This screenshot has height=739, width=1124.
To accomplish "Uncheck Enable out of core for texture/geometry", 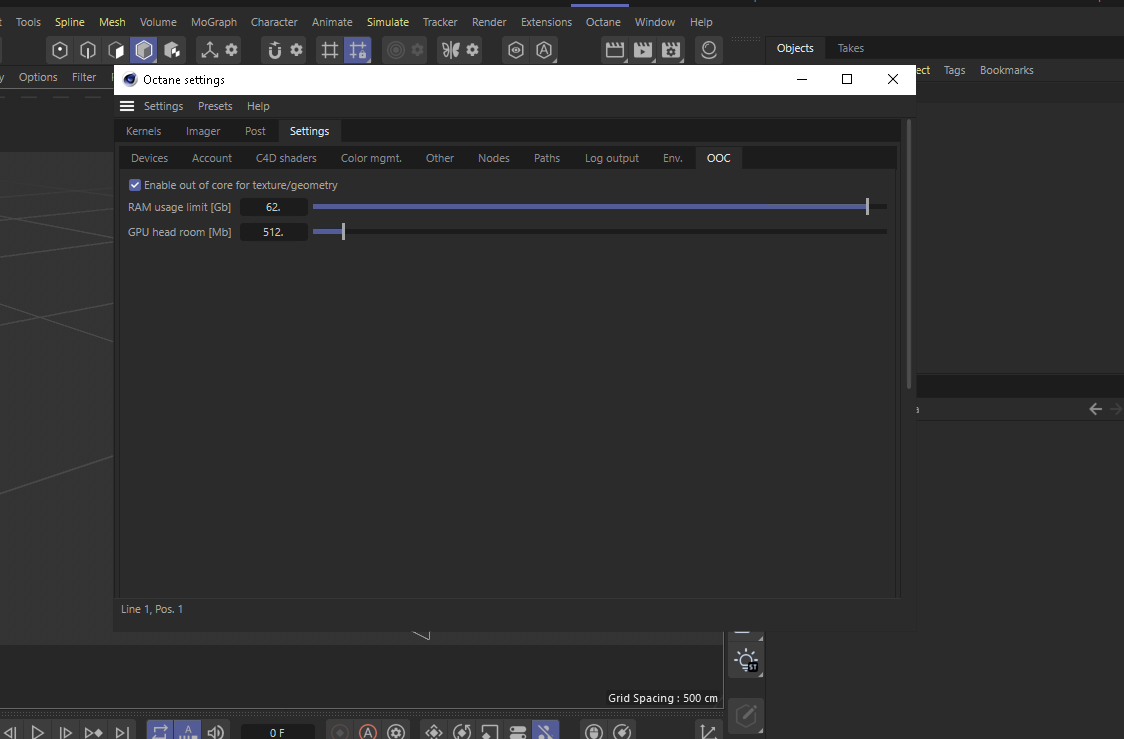I will [135, 185].
